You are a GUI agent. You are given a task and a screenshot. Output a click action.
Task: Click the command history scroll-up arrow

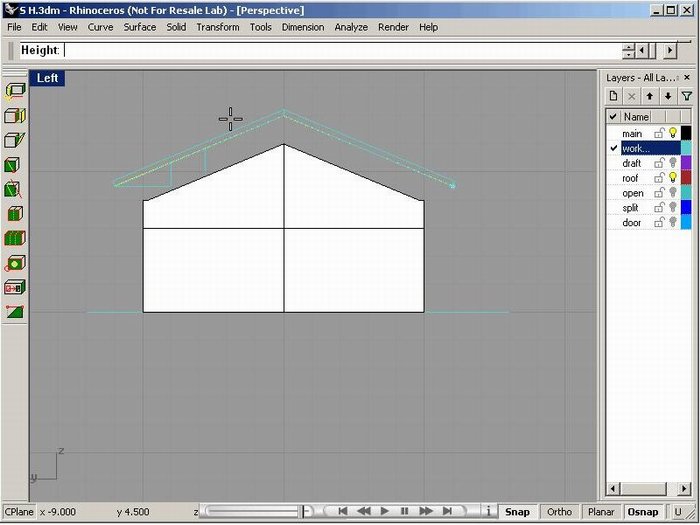(628, 46)
